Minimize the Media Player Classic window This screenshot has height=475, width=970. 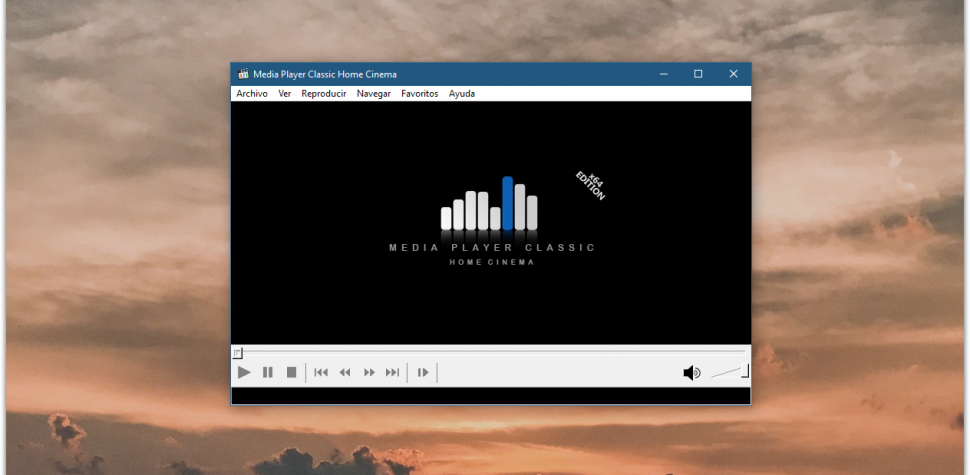pos(664,74)
